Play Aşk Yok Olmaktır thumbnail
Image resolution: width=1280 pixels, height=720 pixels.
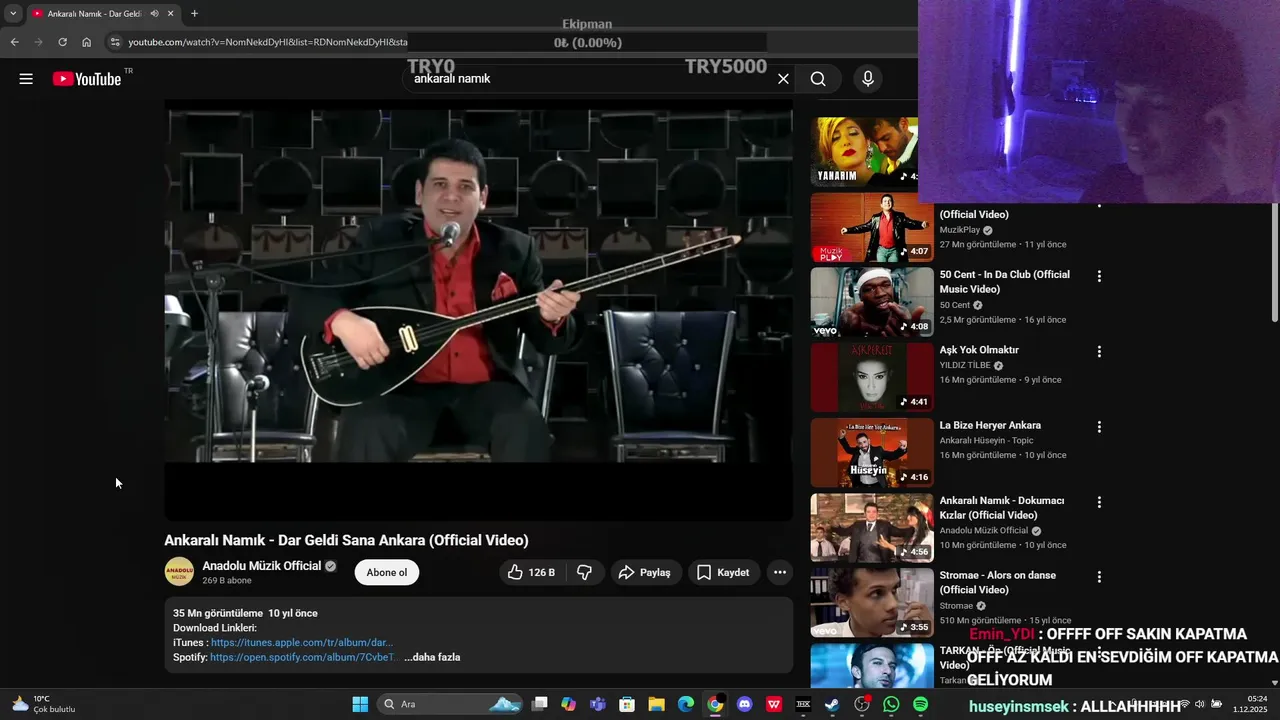point(872,377)
